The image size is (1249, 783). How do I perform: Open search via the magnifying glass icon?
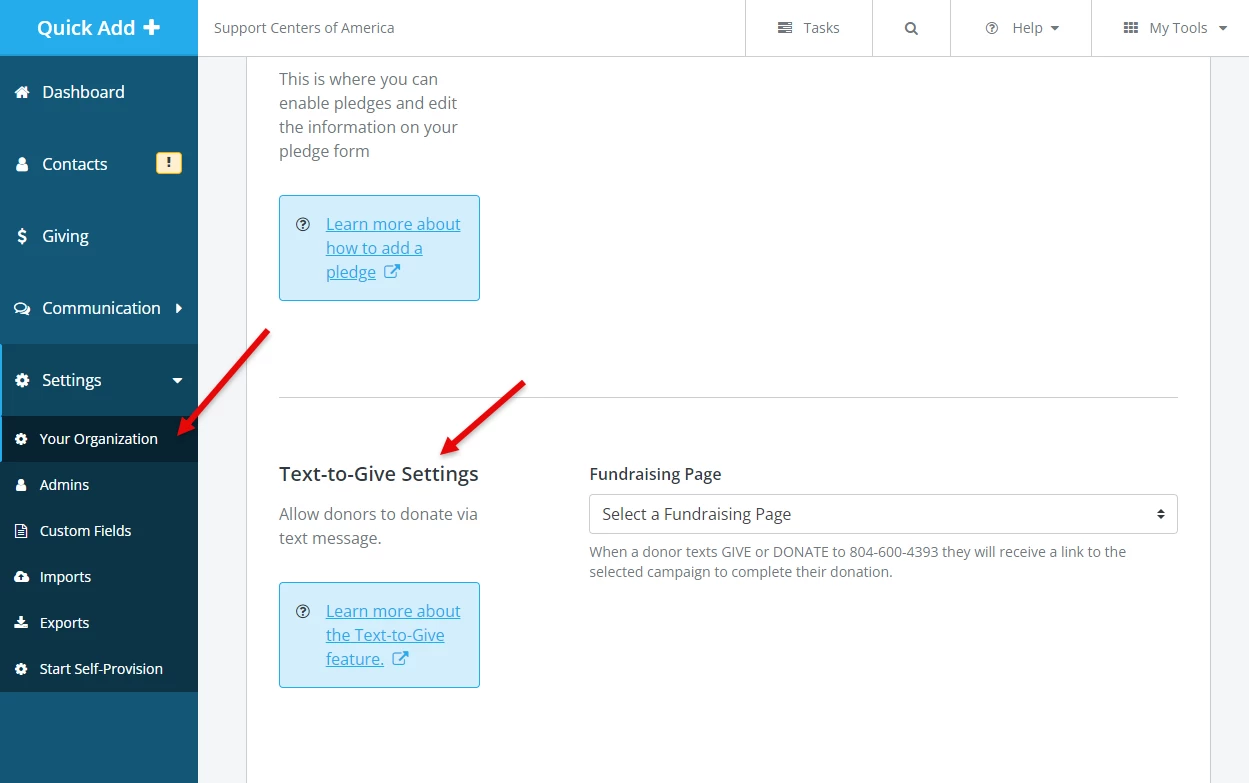[x=910, y=27]
